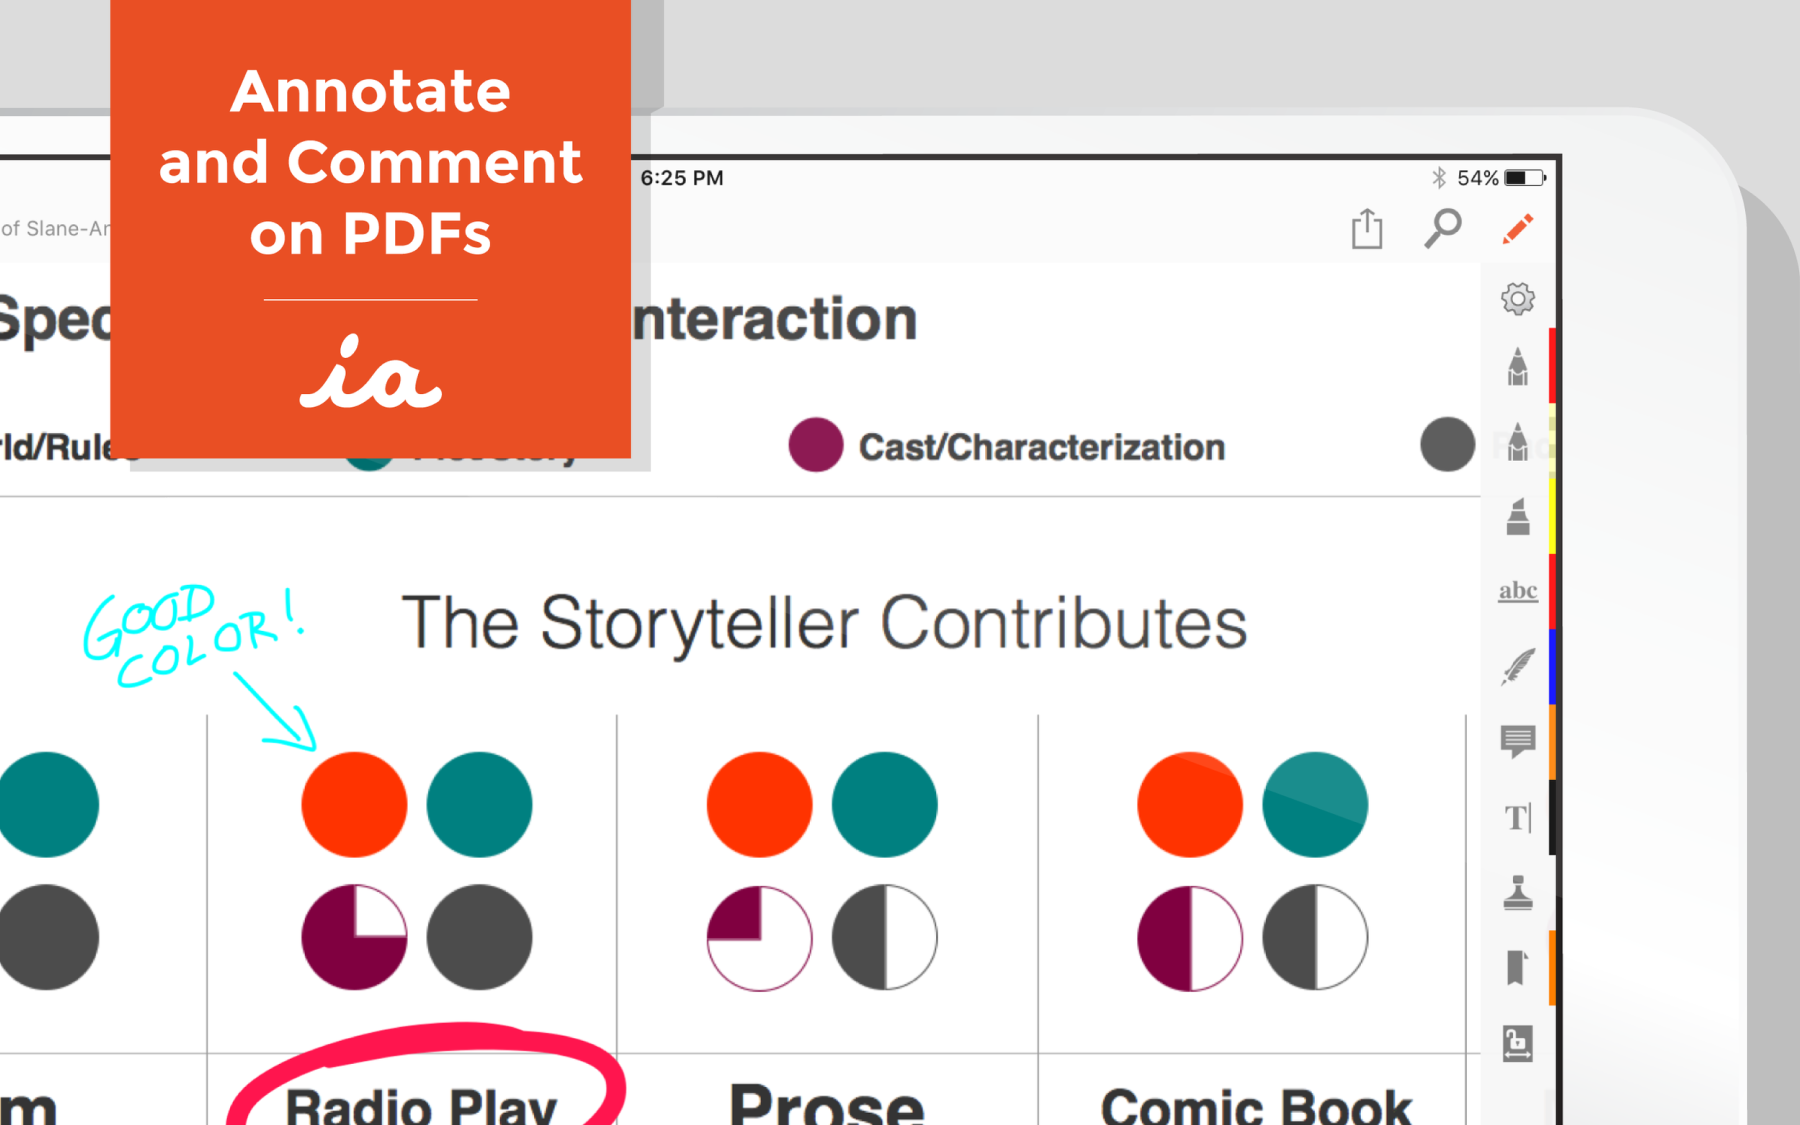Click the yellow highlighter color strip
Screen dimensions: 1800x1125
tap(1552, 515)
